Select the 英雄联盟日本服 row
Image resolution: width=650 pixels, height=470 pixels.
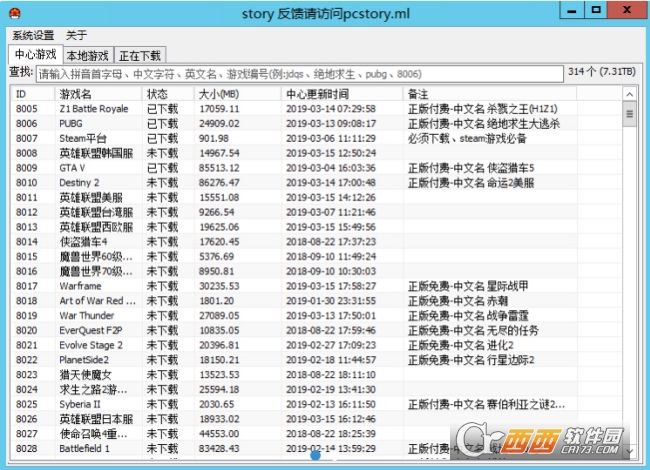coord(316,419)
